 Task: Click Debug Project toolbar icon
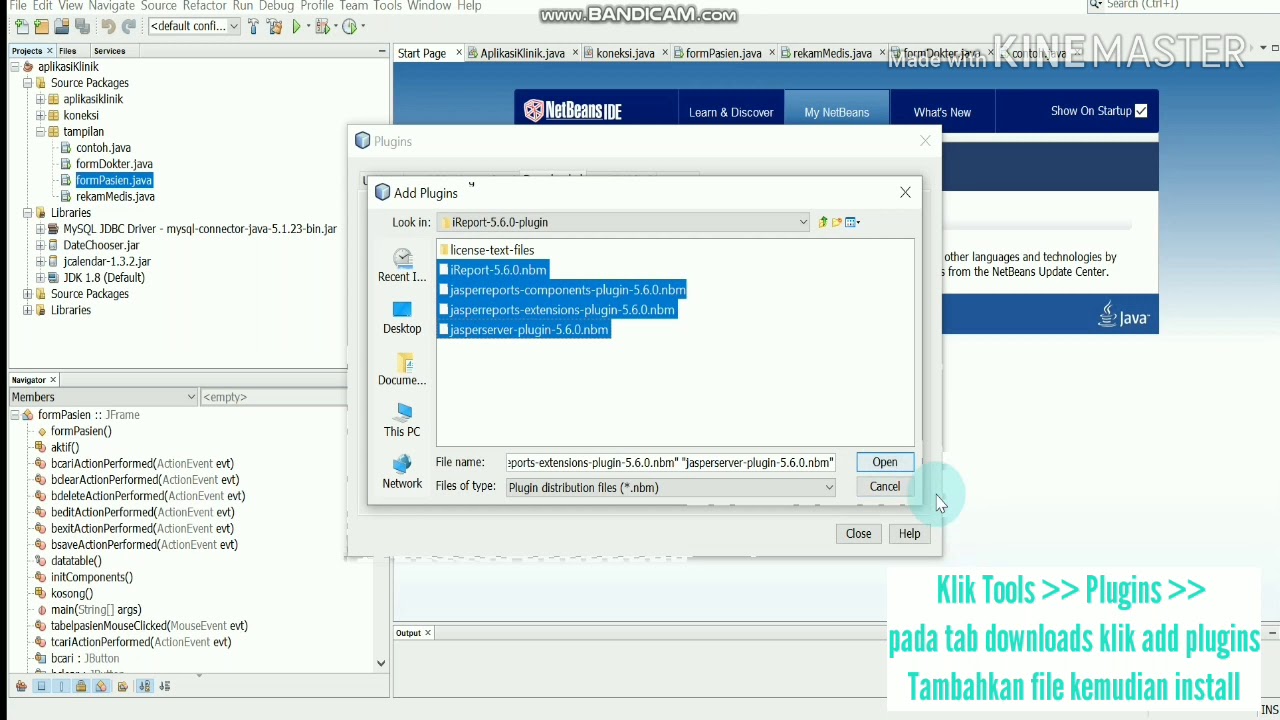click(322, 27)
